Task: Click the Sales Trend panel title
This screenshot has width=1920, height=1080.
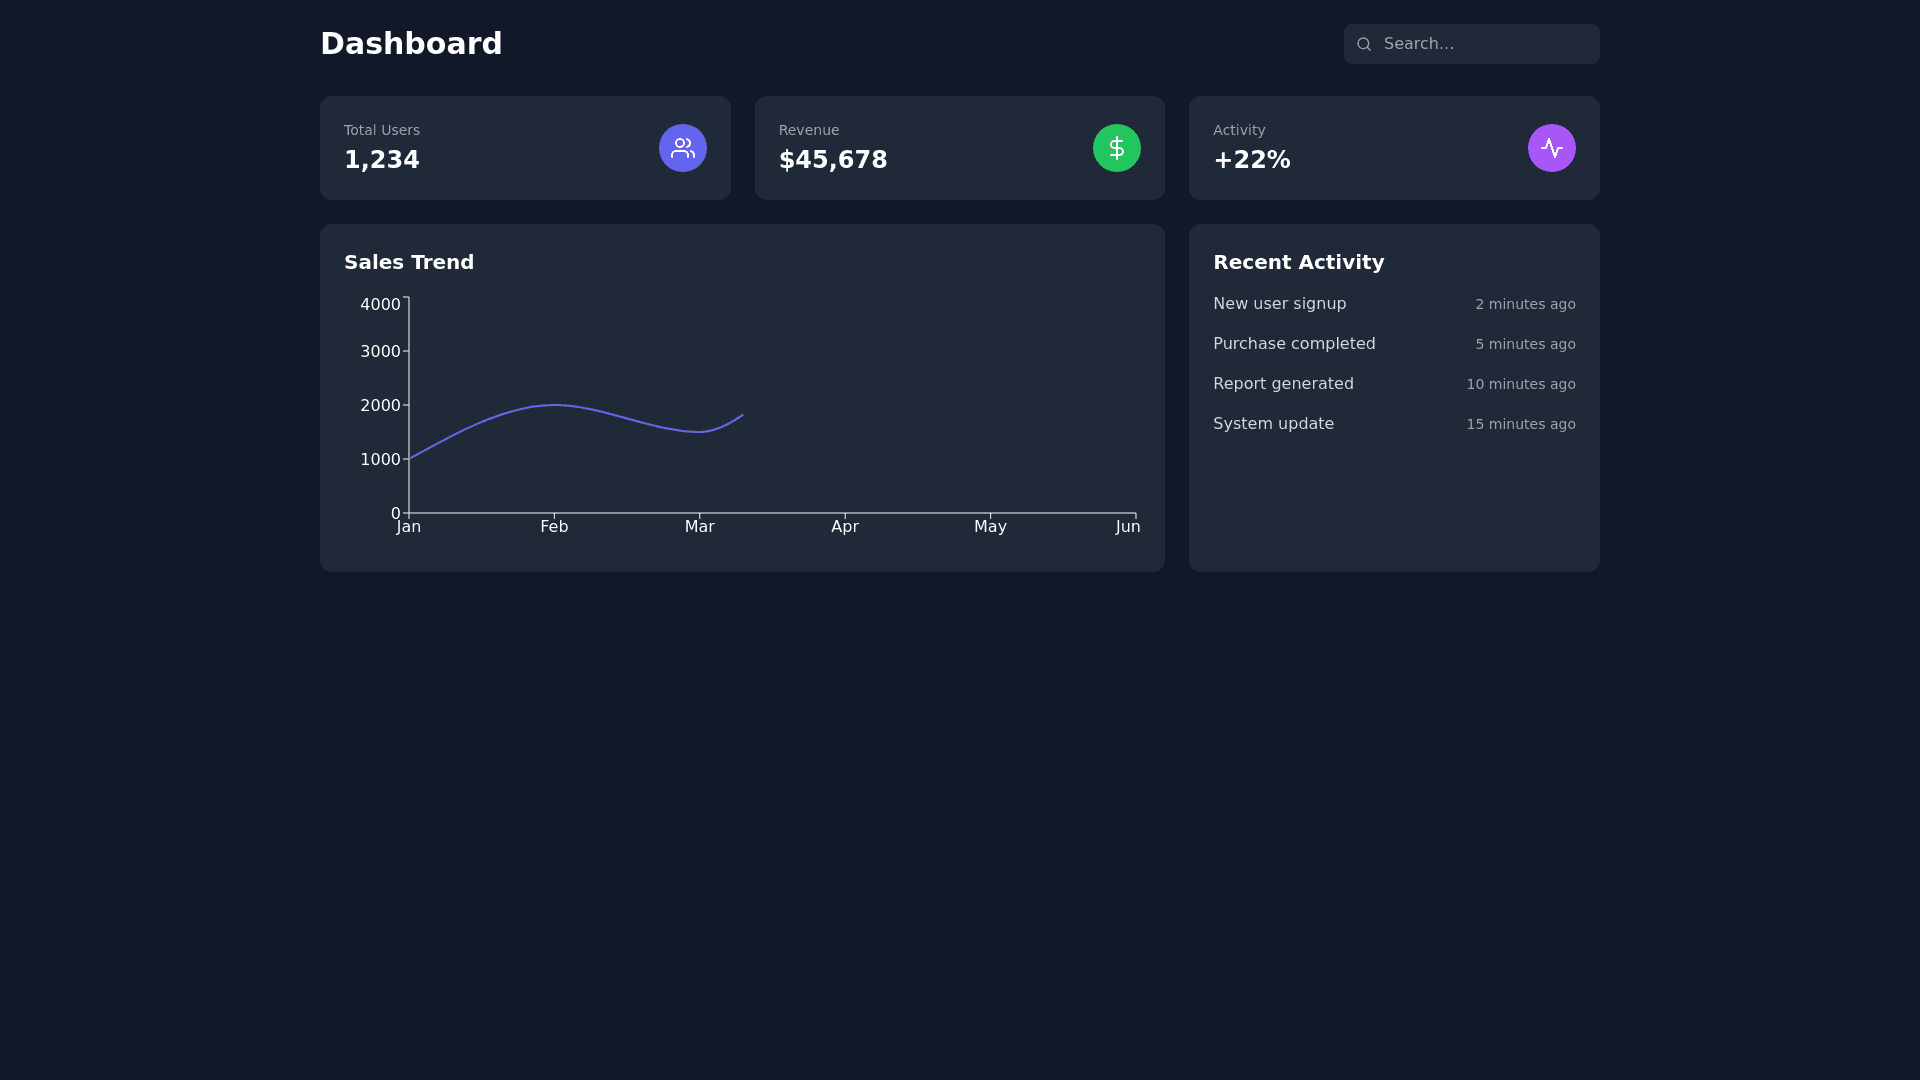Action: coord(409,262)
